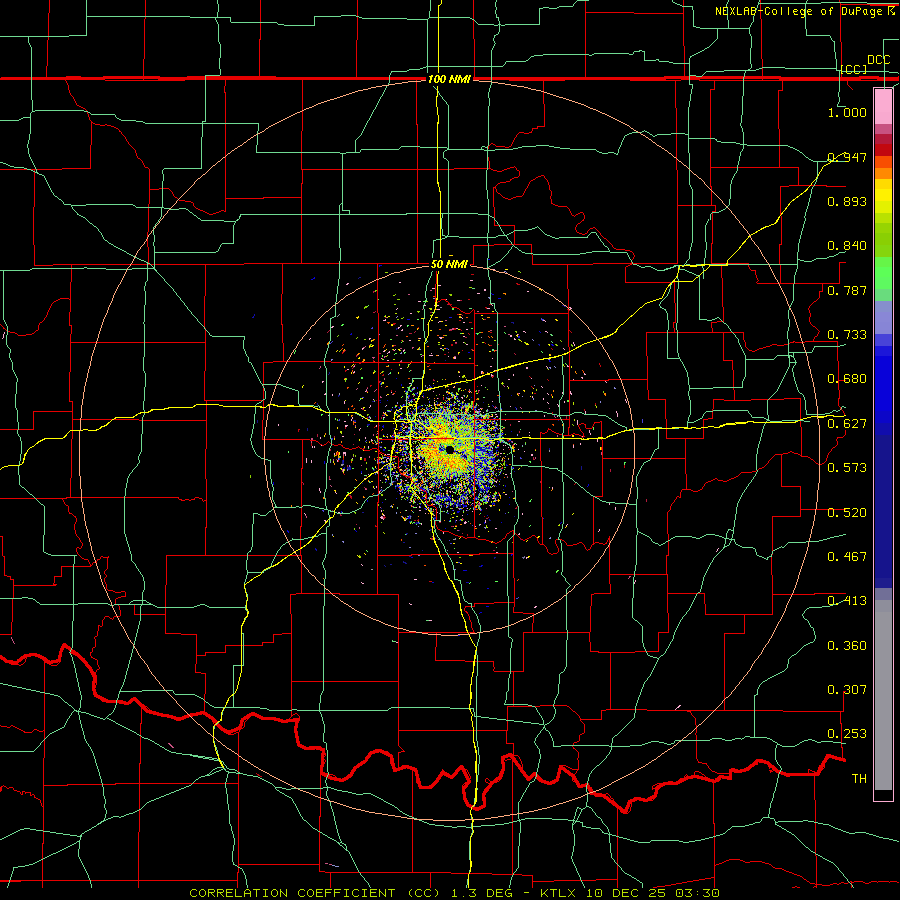This screenshot has height=900, width=900.
Task: Click the 0.413 color scale value
Action: click(847, 601)
